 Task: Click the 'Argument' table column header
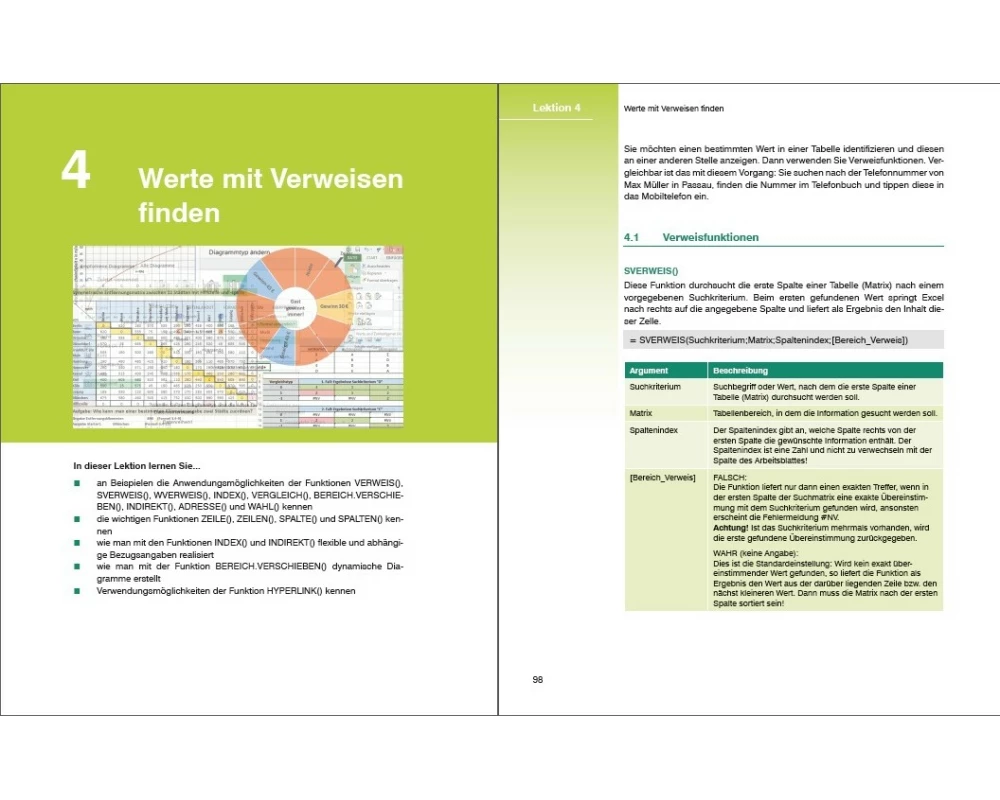(x=650, y=370)
